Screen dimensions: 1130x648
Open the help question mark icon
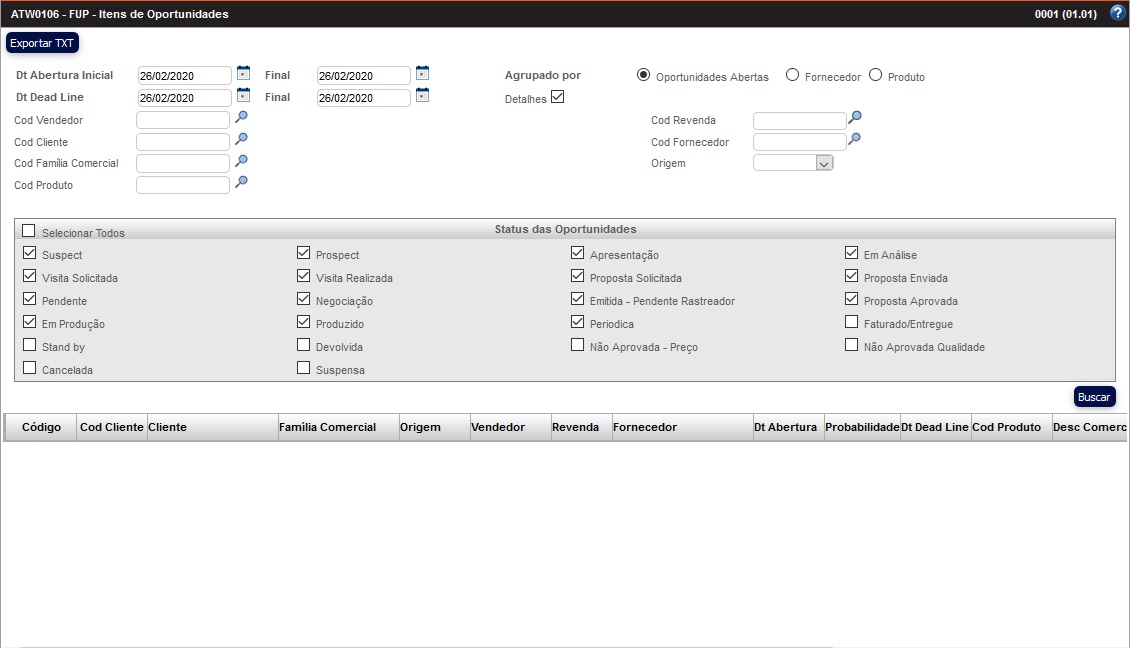click(1118, 13)
